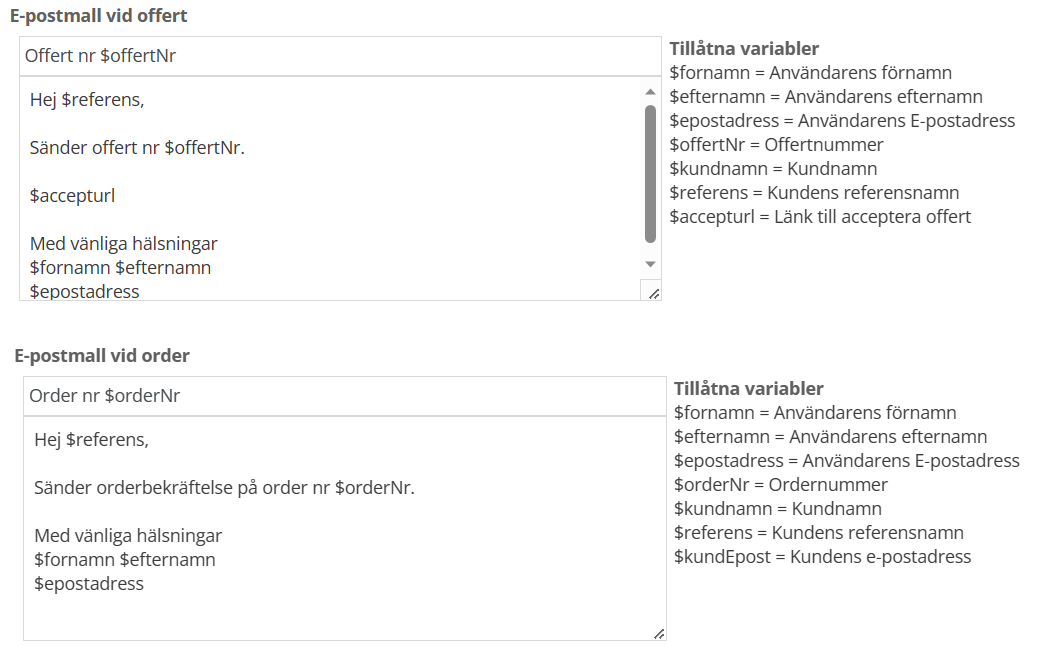
Task: Click the scrollbar thumb in the offer email body
Action: (x=650, y=174)
